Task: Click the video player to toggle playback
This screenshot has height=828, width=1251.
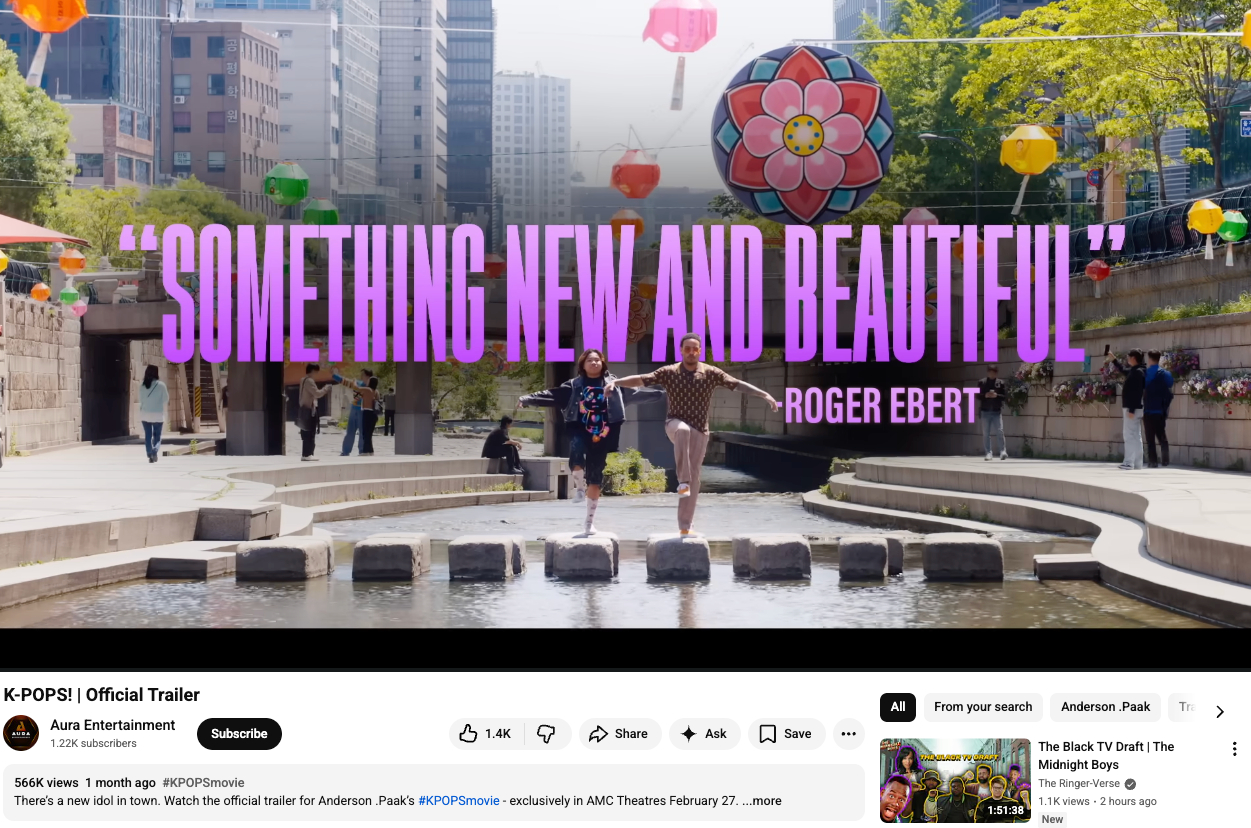Action: tap(625, 320)
